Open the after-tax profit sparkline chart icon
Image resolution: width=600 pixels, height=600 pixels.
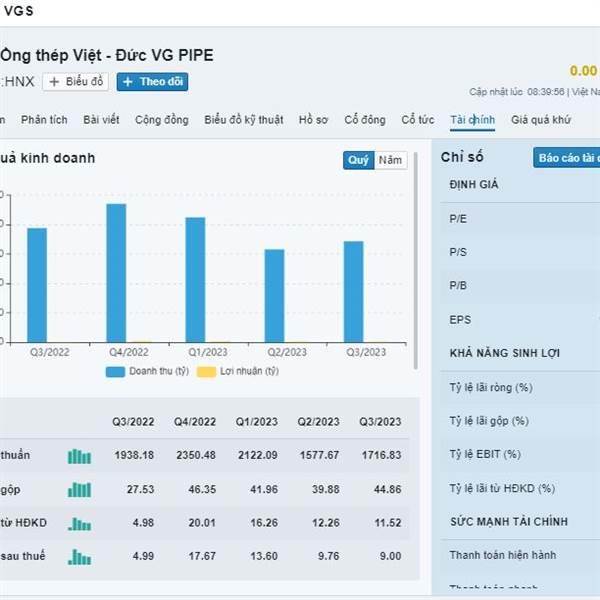coord(79,557)
